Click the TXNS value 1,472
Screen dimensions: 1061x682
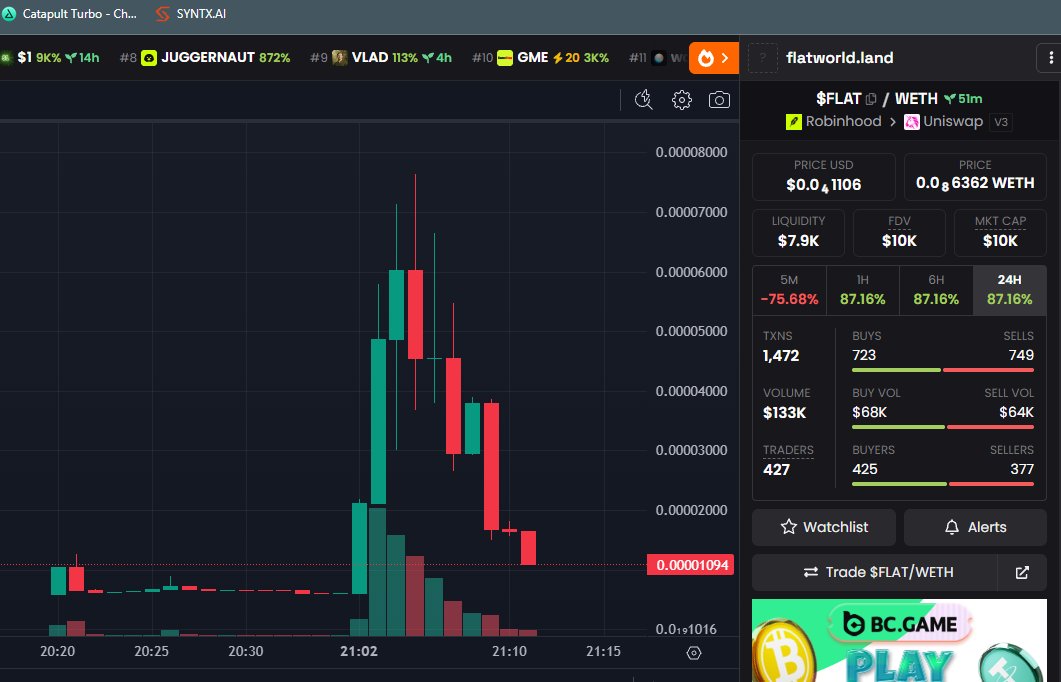[781, 356]
